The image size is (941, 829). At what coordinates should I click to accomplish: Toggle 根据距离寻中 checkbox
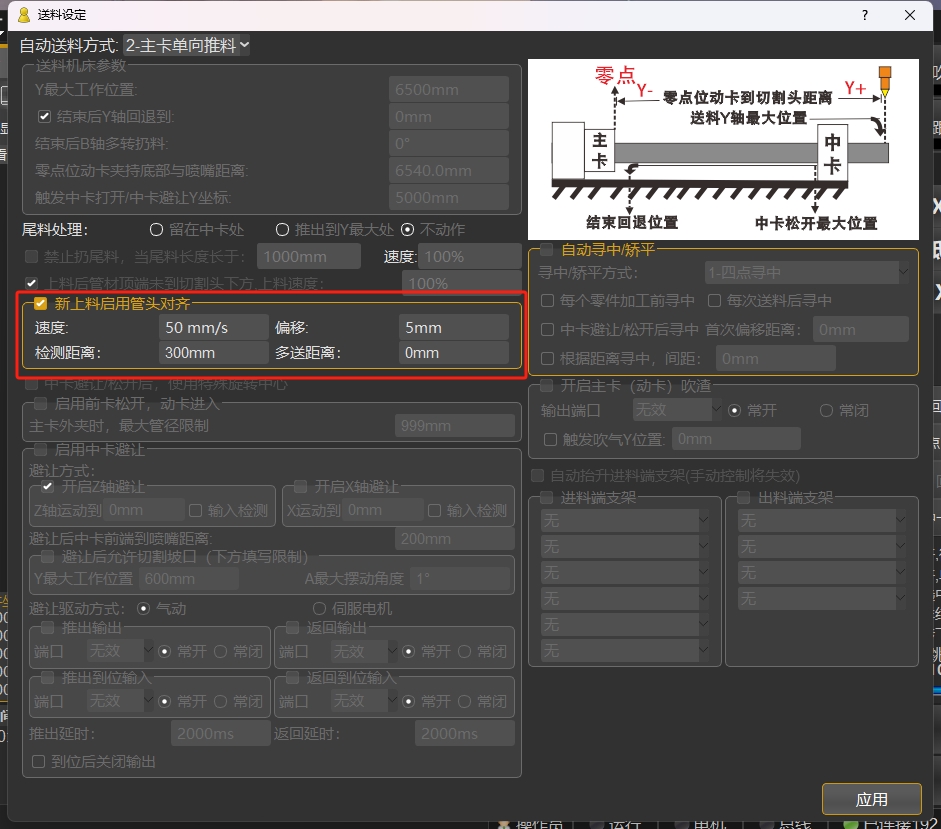point(547,358)
